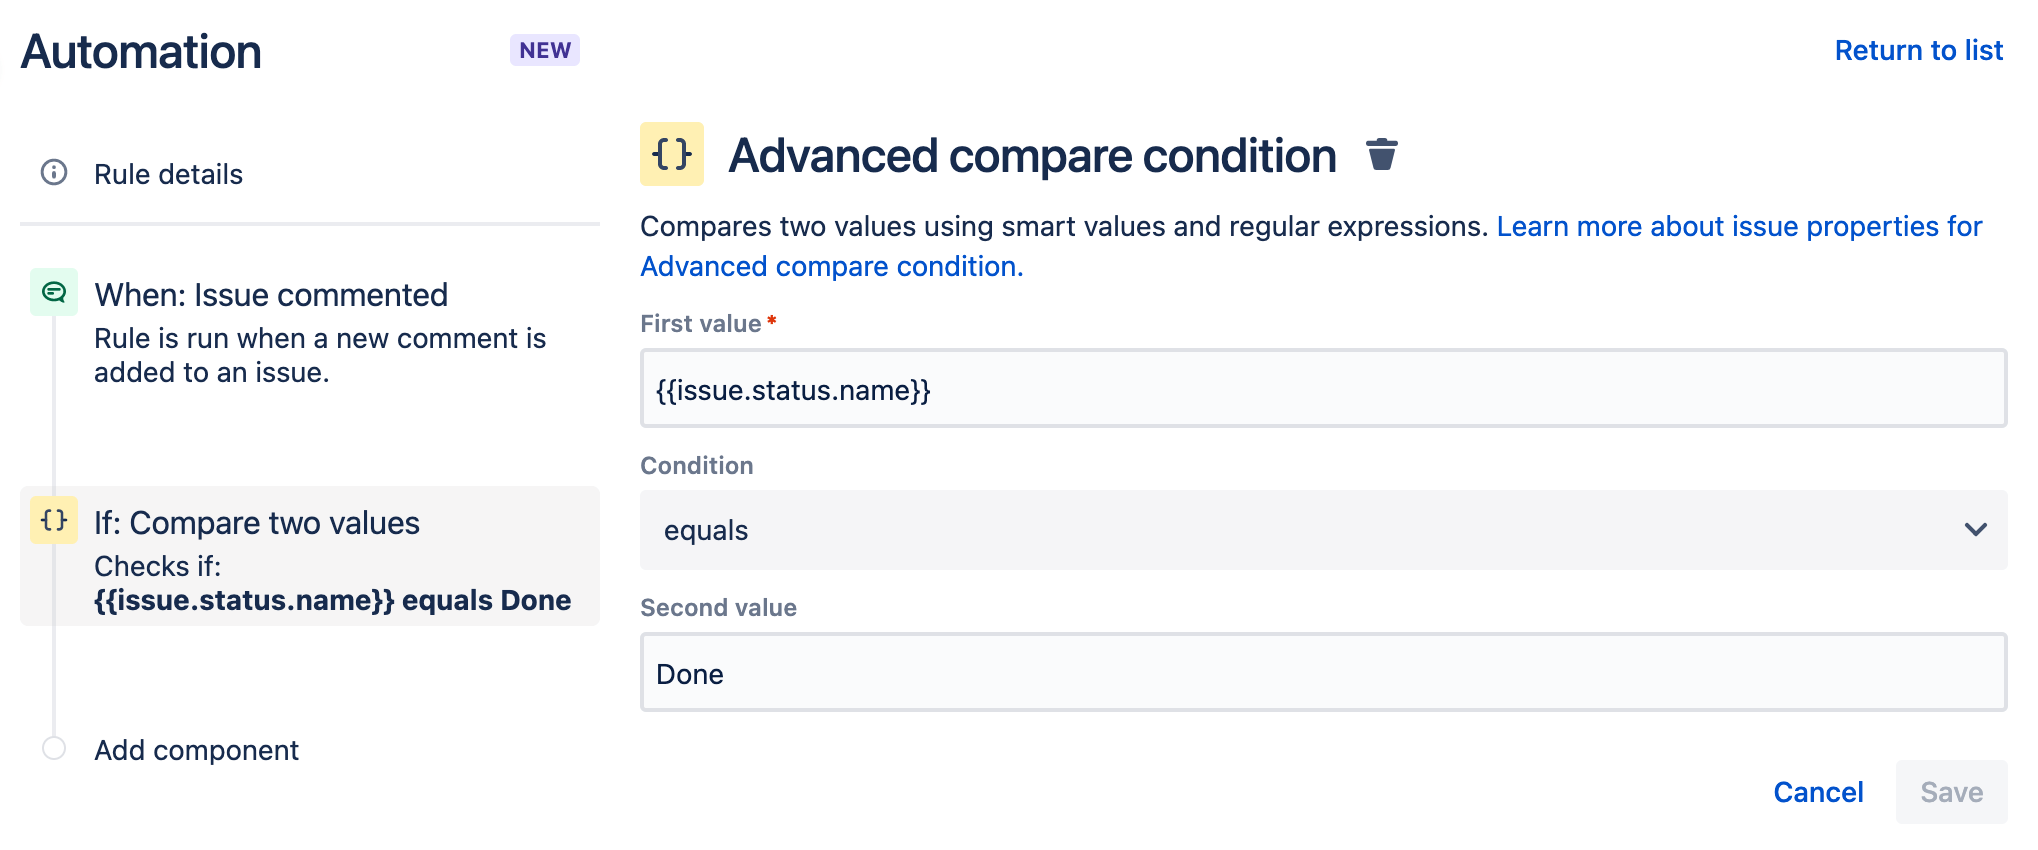Click the Save button

[1951, 791]
